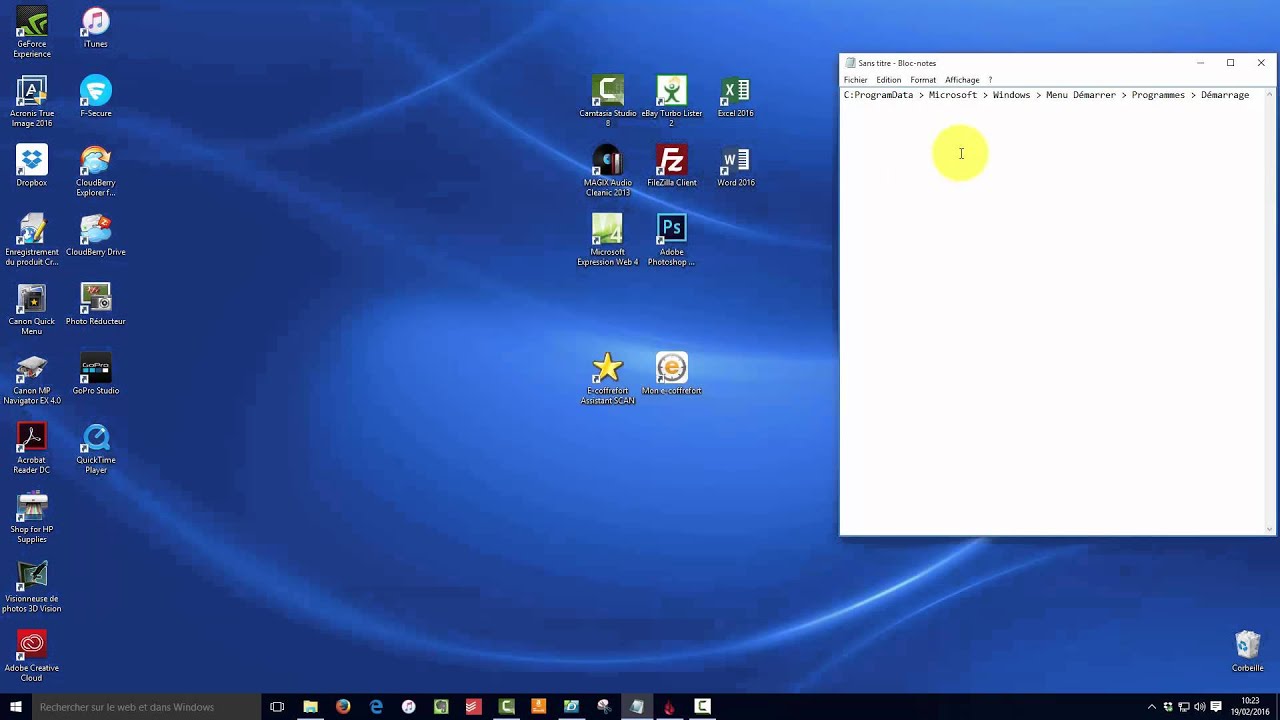Place cursor in the Bloc-notes path text line
Image resolution: width=1280 pixels, height=720 pixels.
(x=1046, y=95)
